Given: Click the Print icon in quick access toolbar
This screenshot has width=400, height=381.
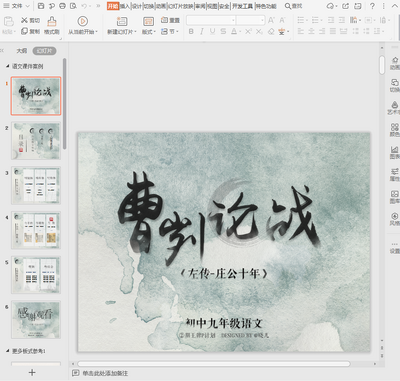Looking at the screenshot, I should (x=62, y=6).
